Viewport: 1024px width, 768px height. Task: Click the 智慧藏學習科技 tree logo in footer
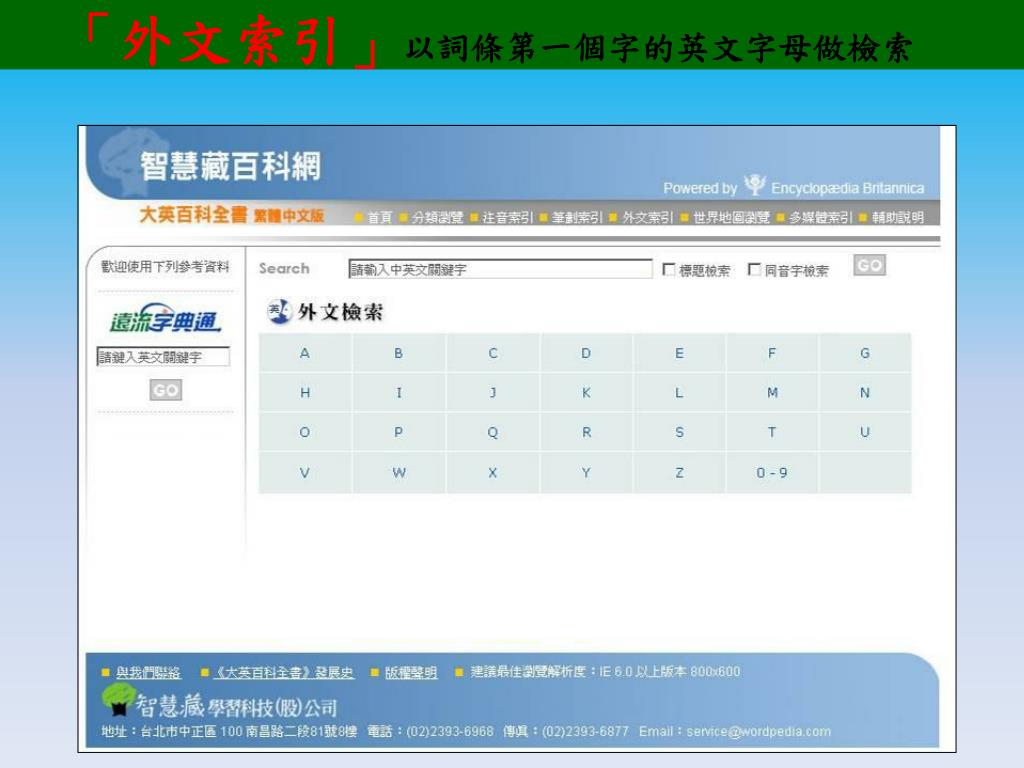[117, 700]
